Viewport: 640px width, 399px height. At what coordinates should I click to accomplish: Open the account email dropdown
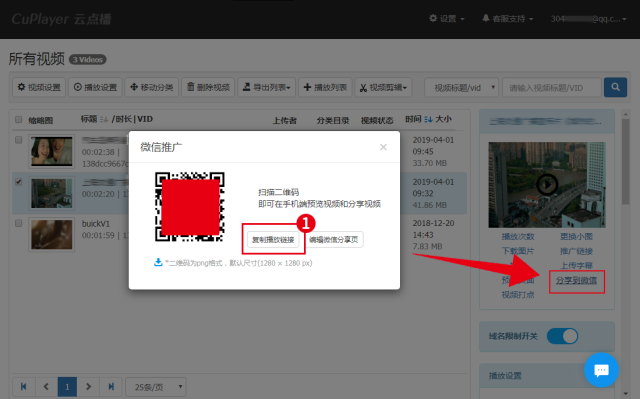(x=589, y=19)
